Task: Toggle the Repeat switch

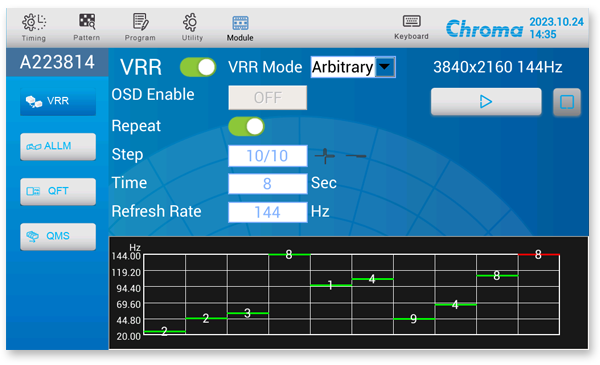Action: pos(246,127)
